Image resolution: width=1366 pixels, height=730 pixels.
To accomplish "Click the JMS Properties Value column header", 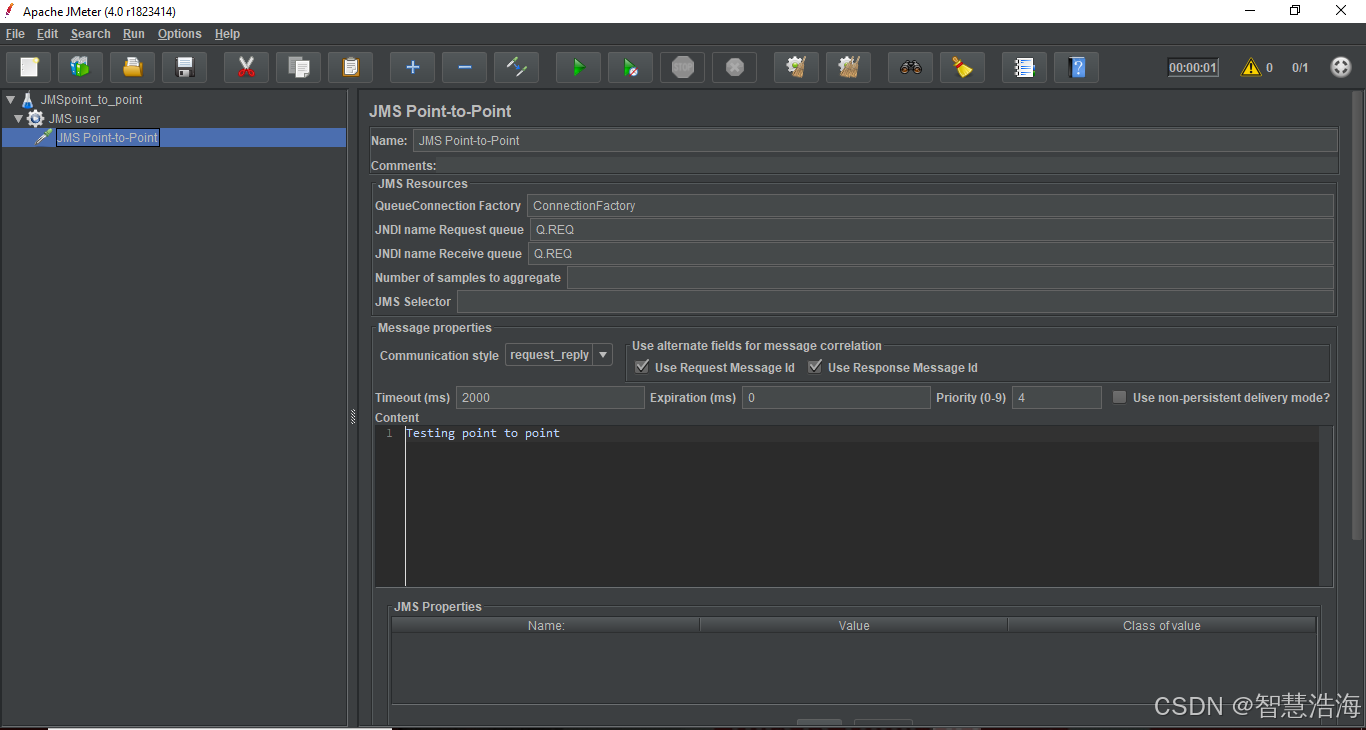I will [854, 626].
